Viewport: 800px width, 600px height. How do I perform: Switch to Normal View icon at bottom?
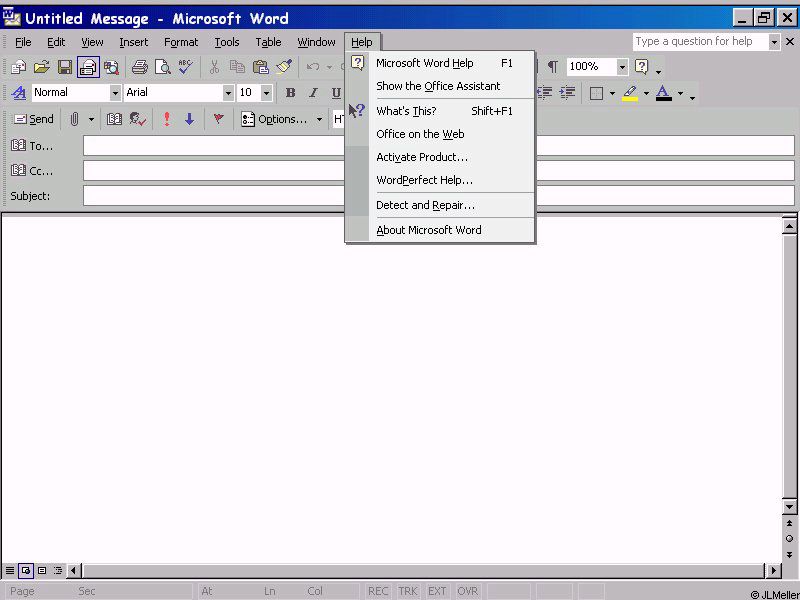[x=10, y=570]
